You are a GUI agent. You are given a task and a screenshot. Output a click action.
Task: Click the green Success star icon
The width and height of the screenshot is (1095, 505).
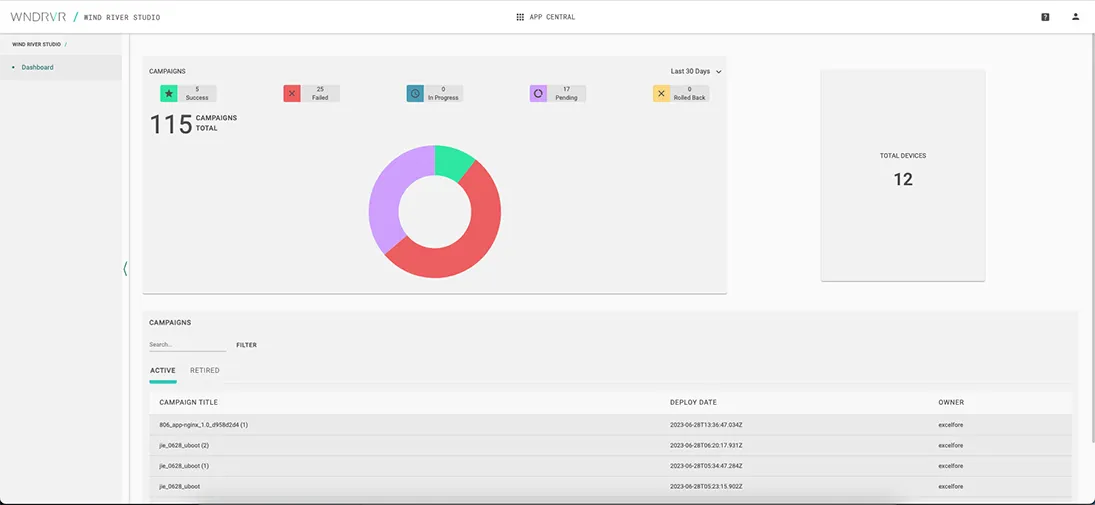coord(169,94)
